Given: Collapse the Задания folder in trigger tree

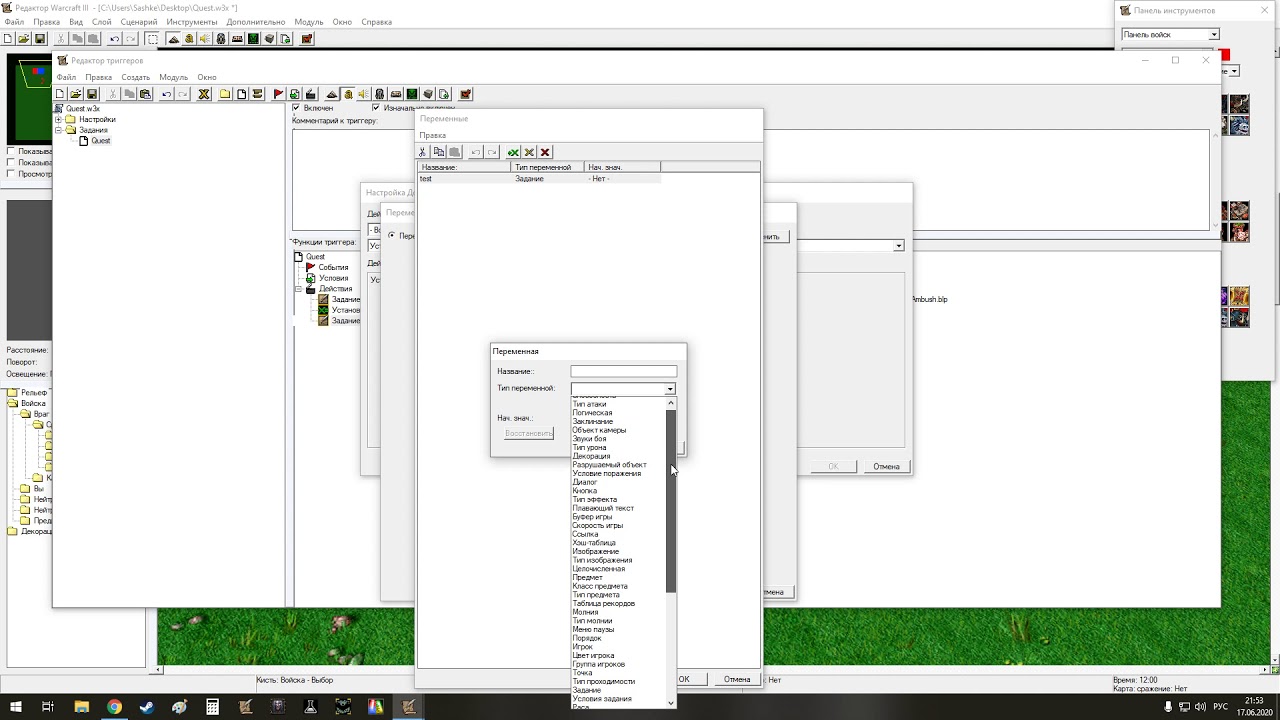Looking at the screenshot, I should (x=59, y=130).
